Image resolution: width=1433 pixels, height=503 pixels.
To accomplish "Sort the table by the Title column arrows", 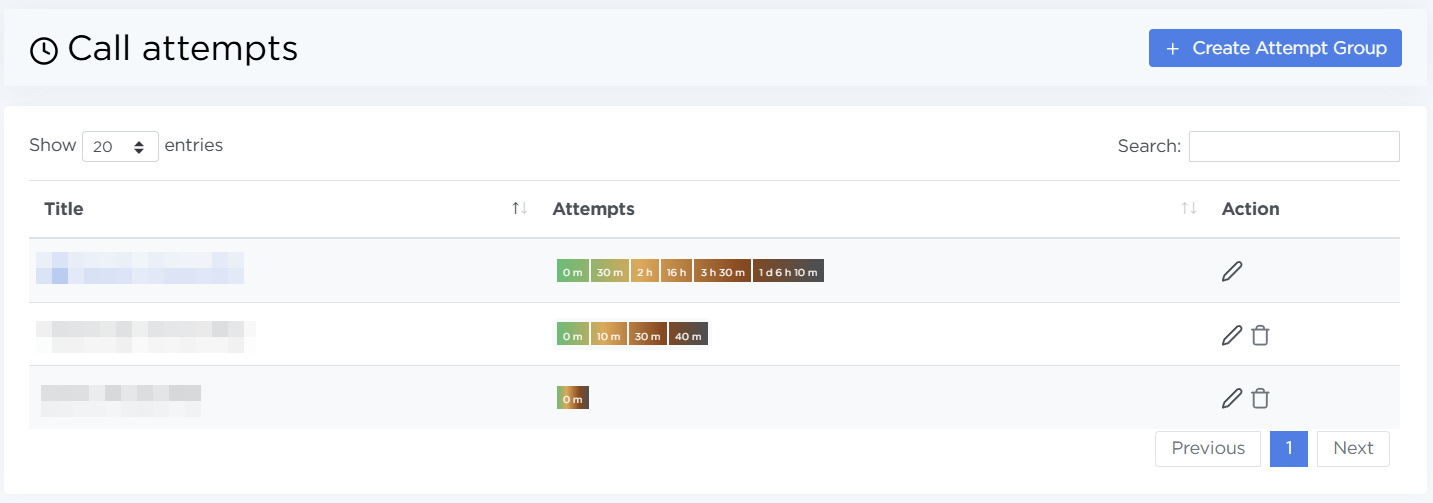I will pos(519,208).
